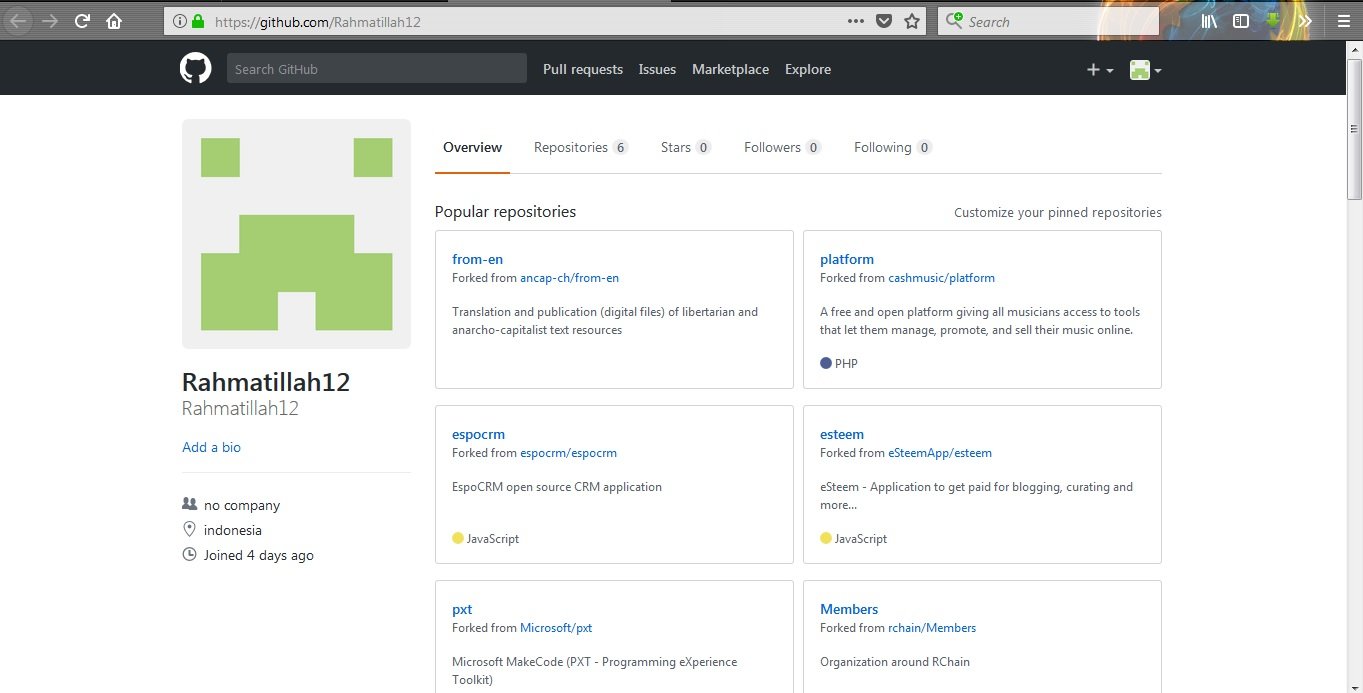This screenshot has height=693, width=1363.
Task: Click the PHP language color dot
Action: click(826, 363)
